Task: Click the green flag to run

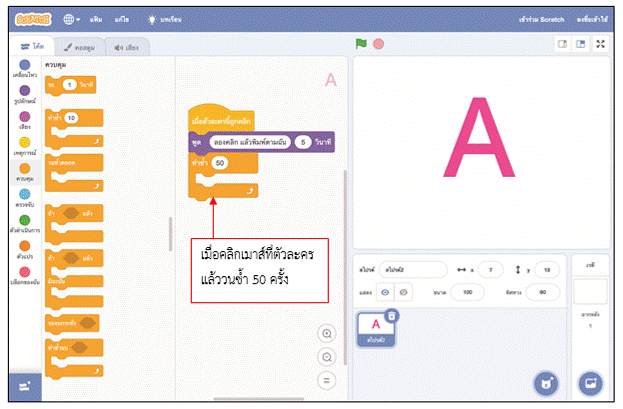Action: tap(361, 44)
